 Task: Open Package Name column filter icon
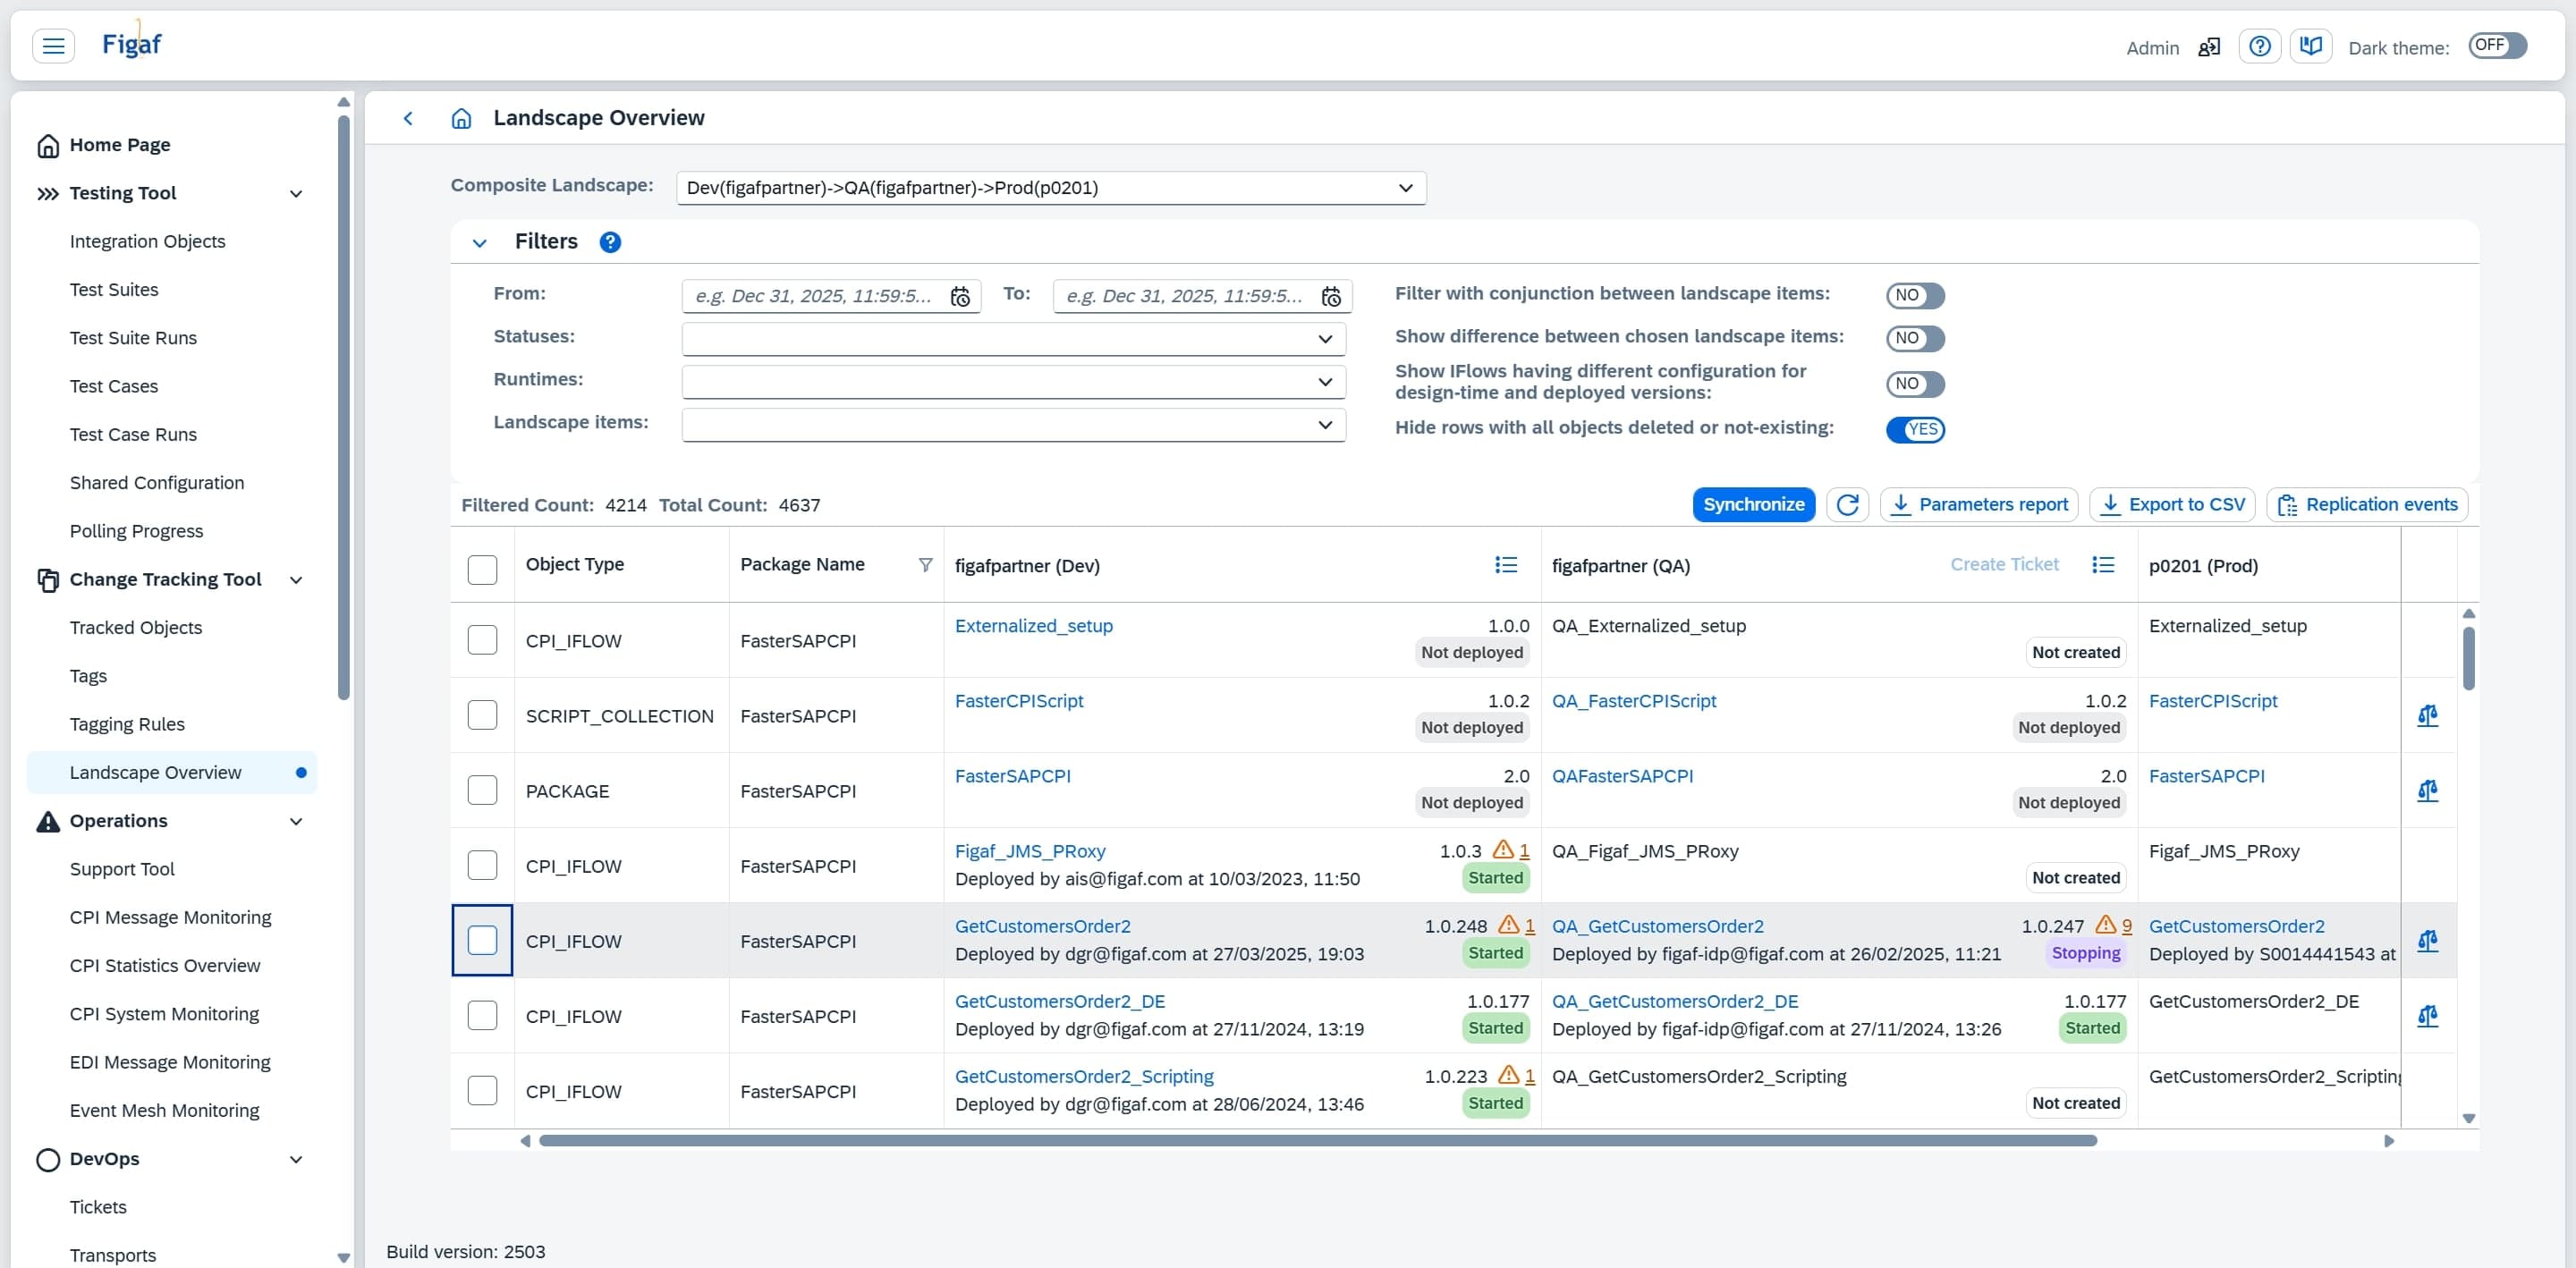coord(925,565)
